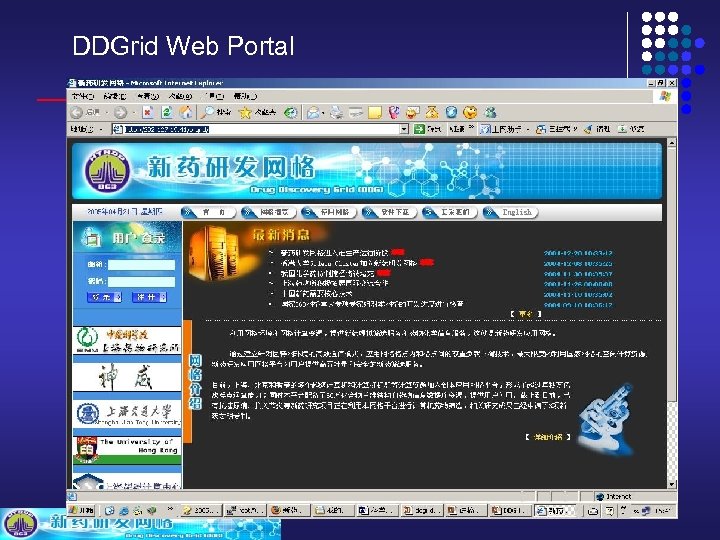
Task: Open the Tools menu in menu bar
Action: (x=214, y=96)
